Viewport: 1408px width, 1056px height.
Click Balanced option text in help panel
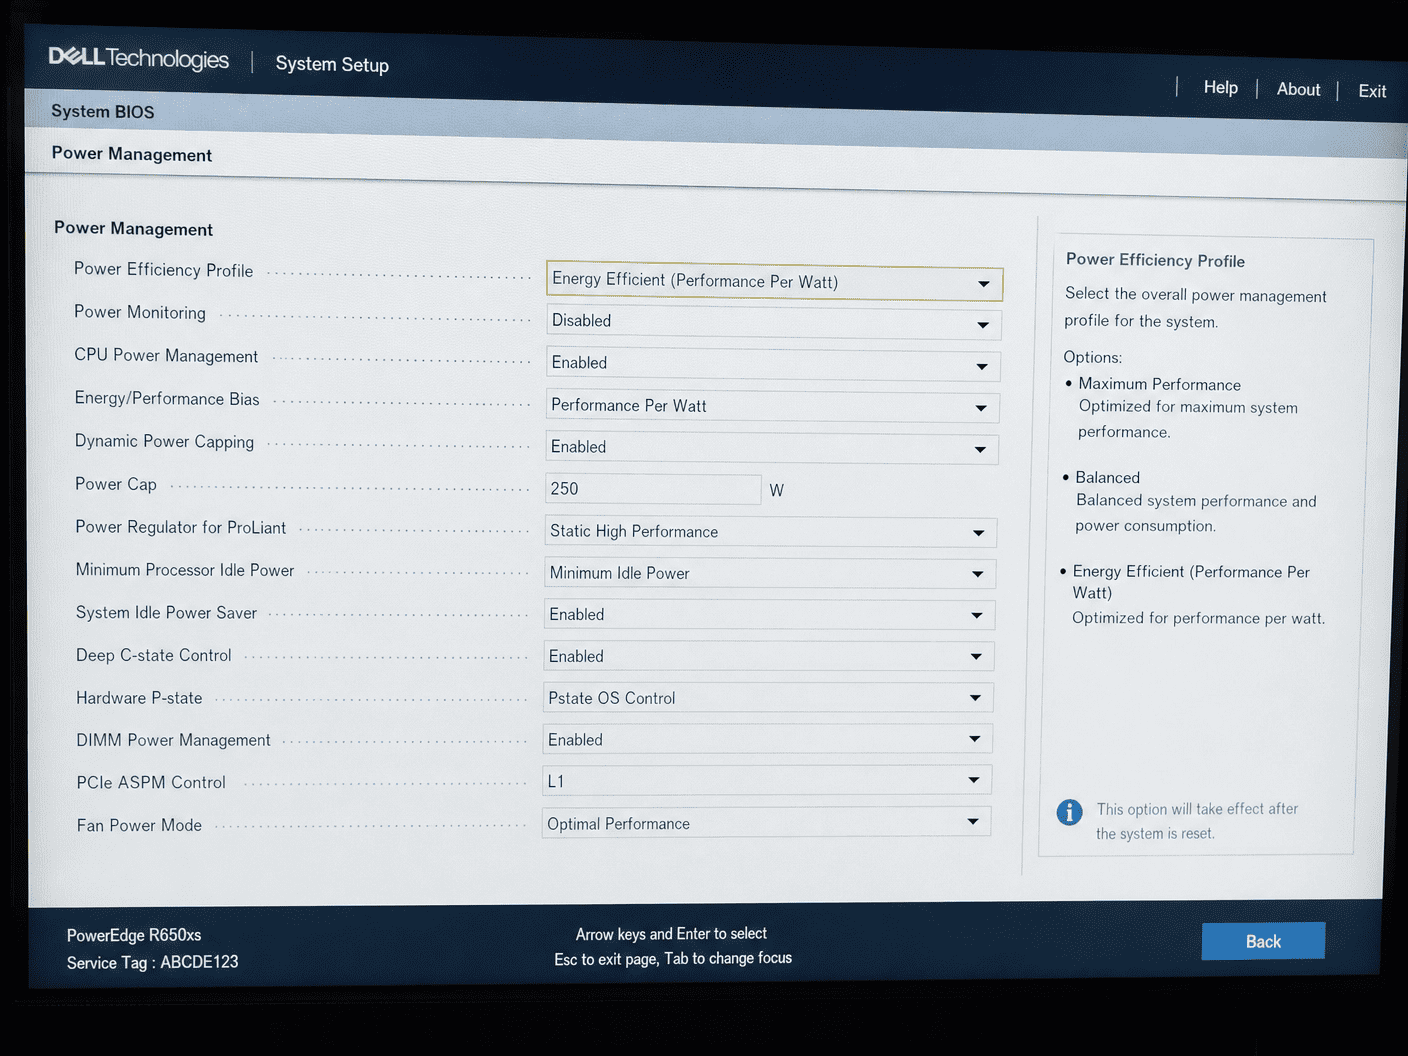(1107, 478)
